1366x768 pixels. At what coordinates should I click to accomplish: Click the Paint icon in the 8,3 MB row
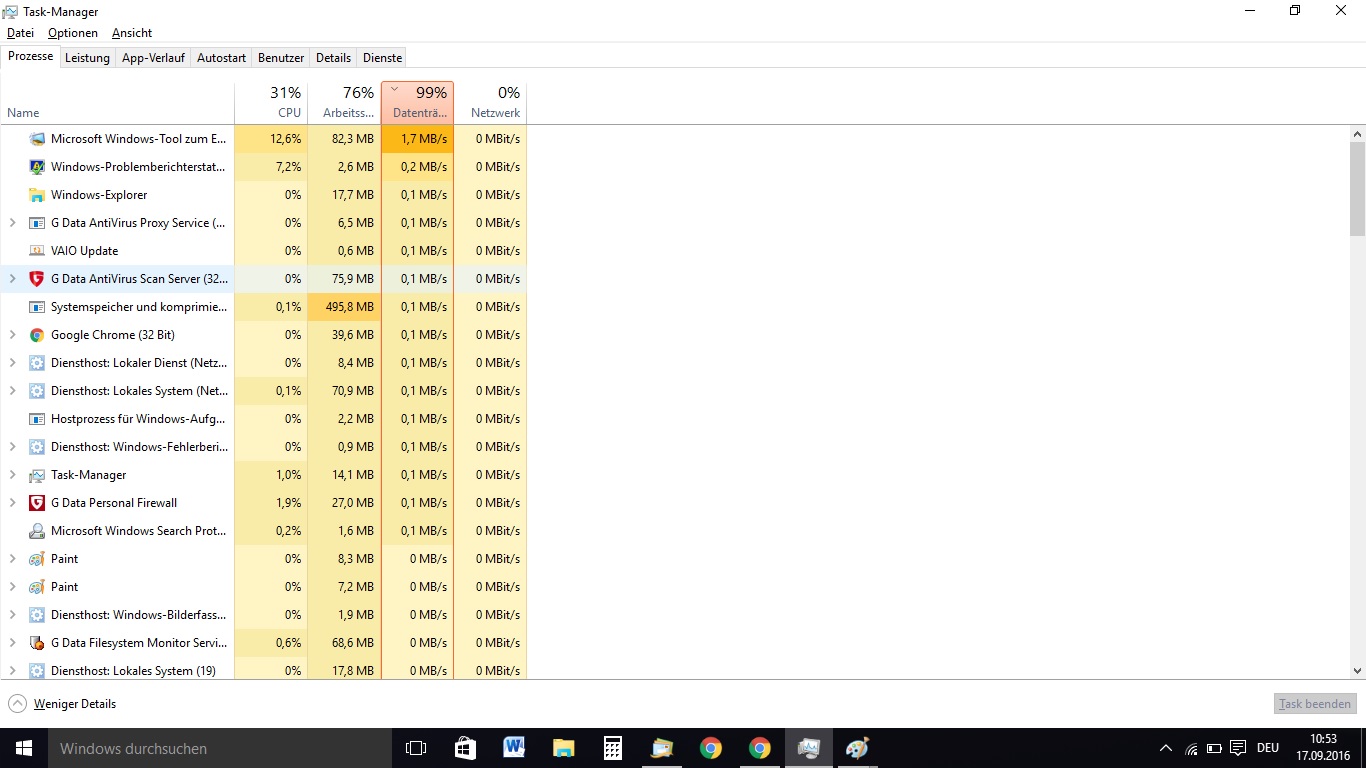(x=37, y=559)
